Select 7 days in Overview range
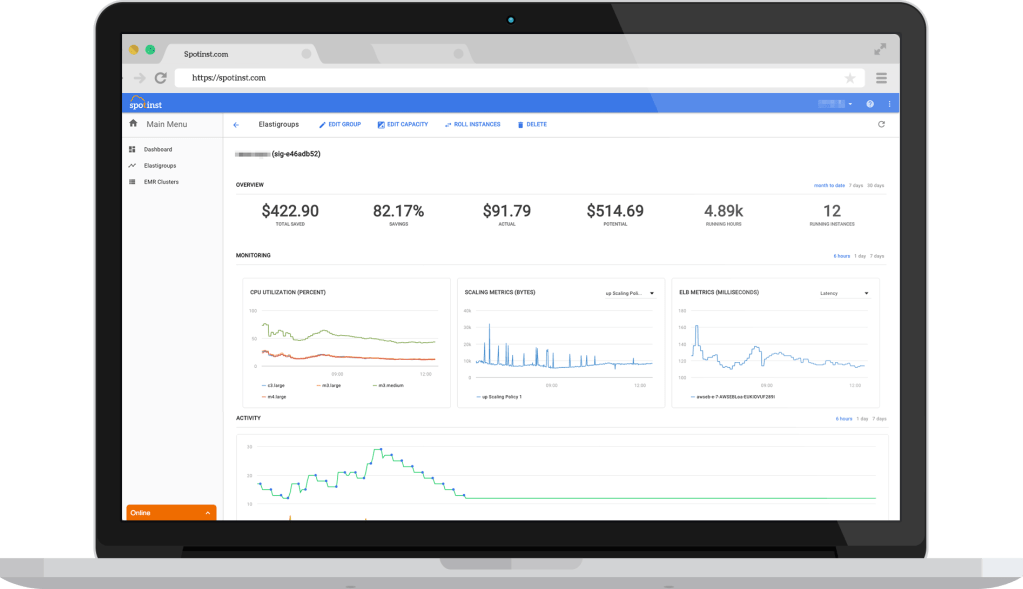Viewport: 1023px width, 589px height. 855,185
